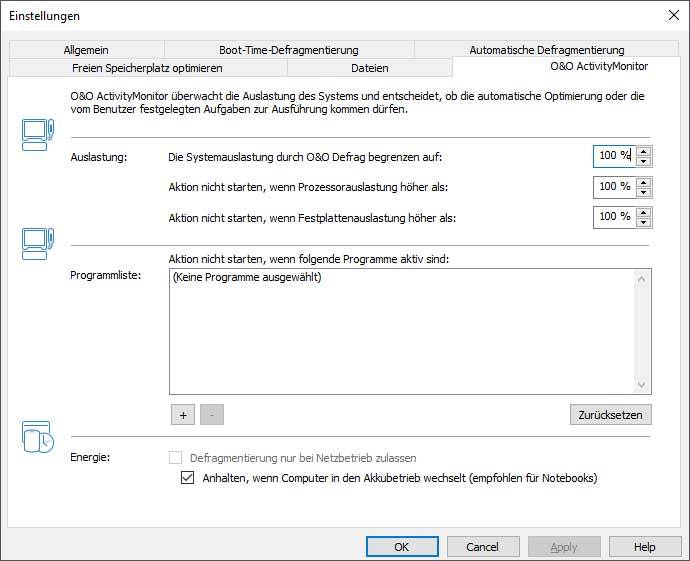Click the Zurücksetzen button

pyautogui.click(x=610, y=415)
